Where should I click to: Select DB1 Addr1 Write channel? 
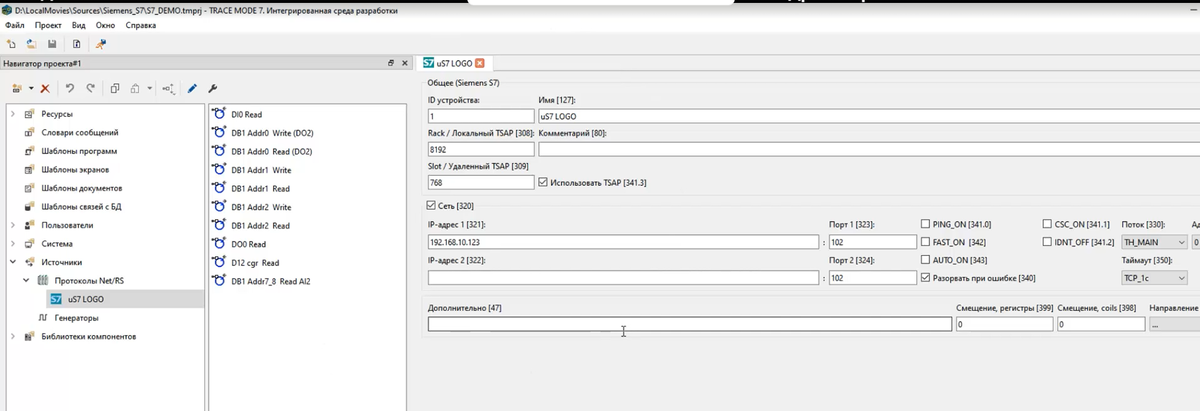(x=261, y=170)
